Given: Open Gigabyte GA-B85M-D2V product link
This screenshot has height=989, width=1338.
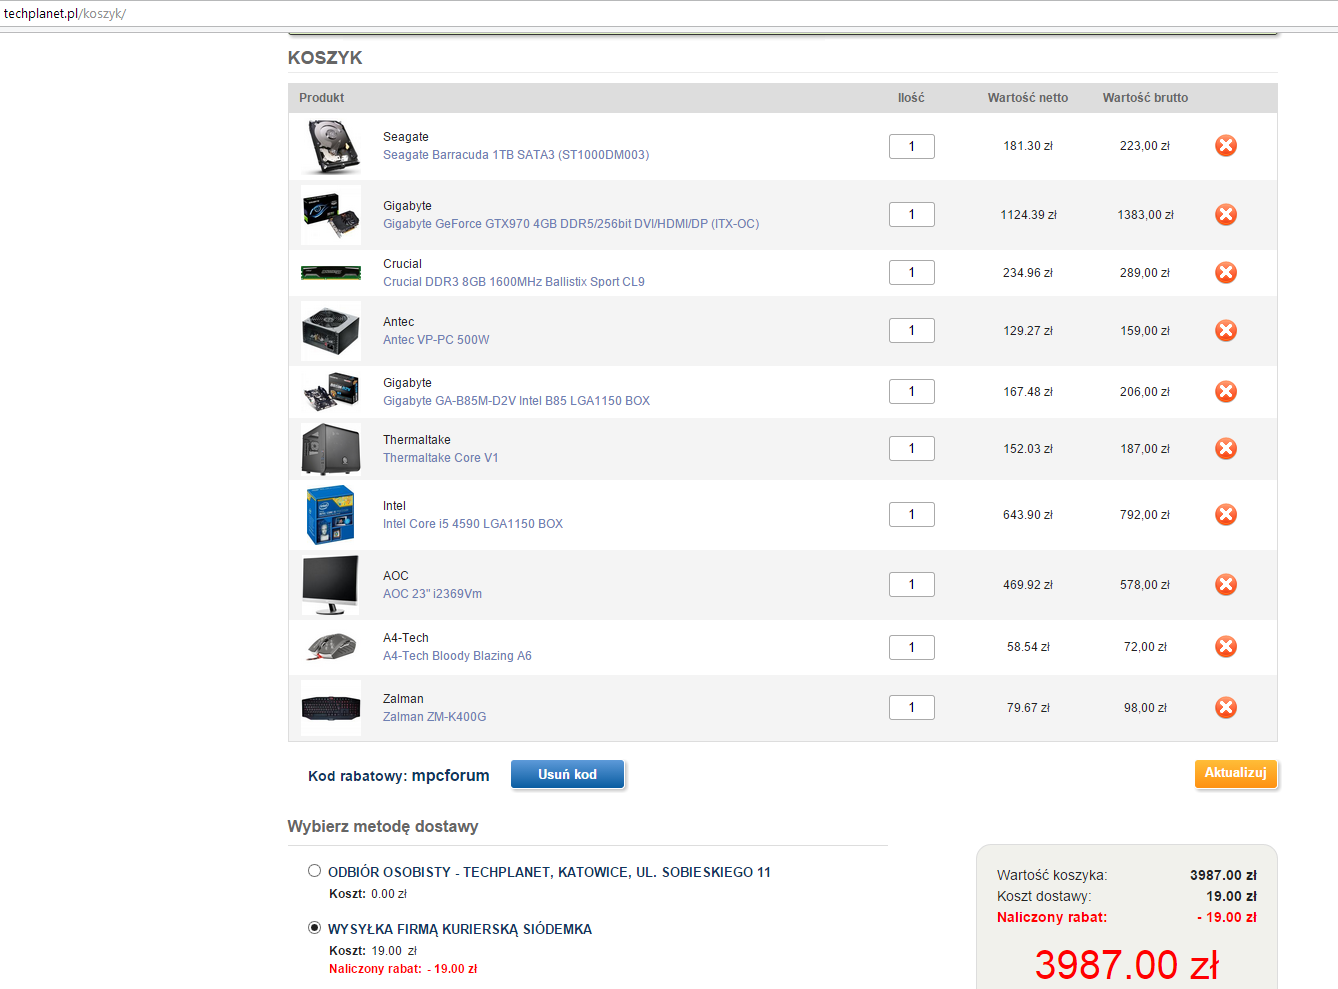Looking at the screenshot, I should tap(516, 401).
